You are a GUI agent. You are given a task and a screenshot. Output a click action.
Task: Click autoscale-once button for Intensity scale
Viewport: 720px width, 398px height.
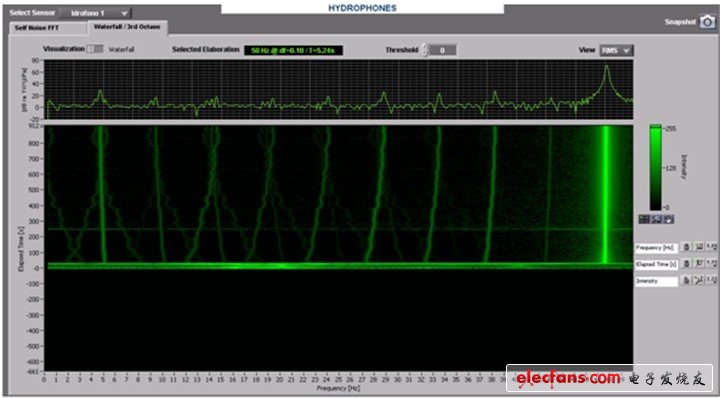(699, 280)
